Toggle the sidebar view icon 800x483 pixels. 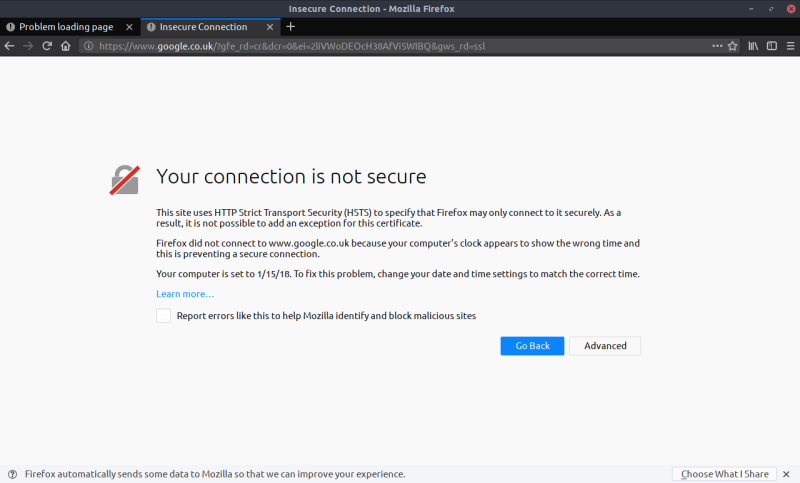[x=770, y=46]
